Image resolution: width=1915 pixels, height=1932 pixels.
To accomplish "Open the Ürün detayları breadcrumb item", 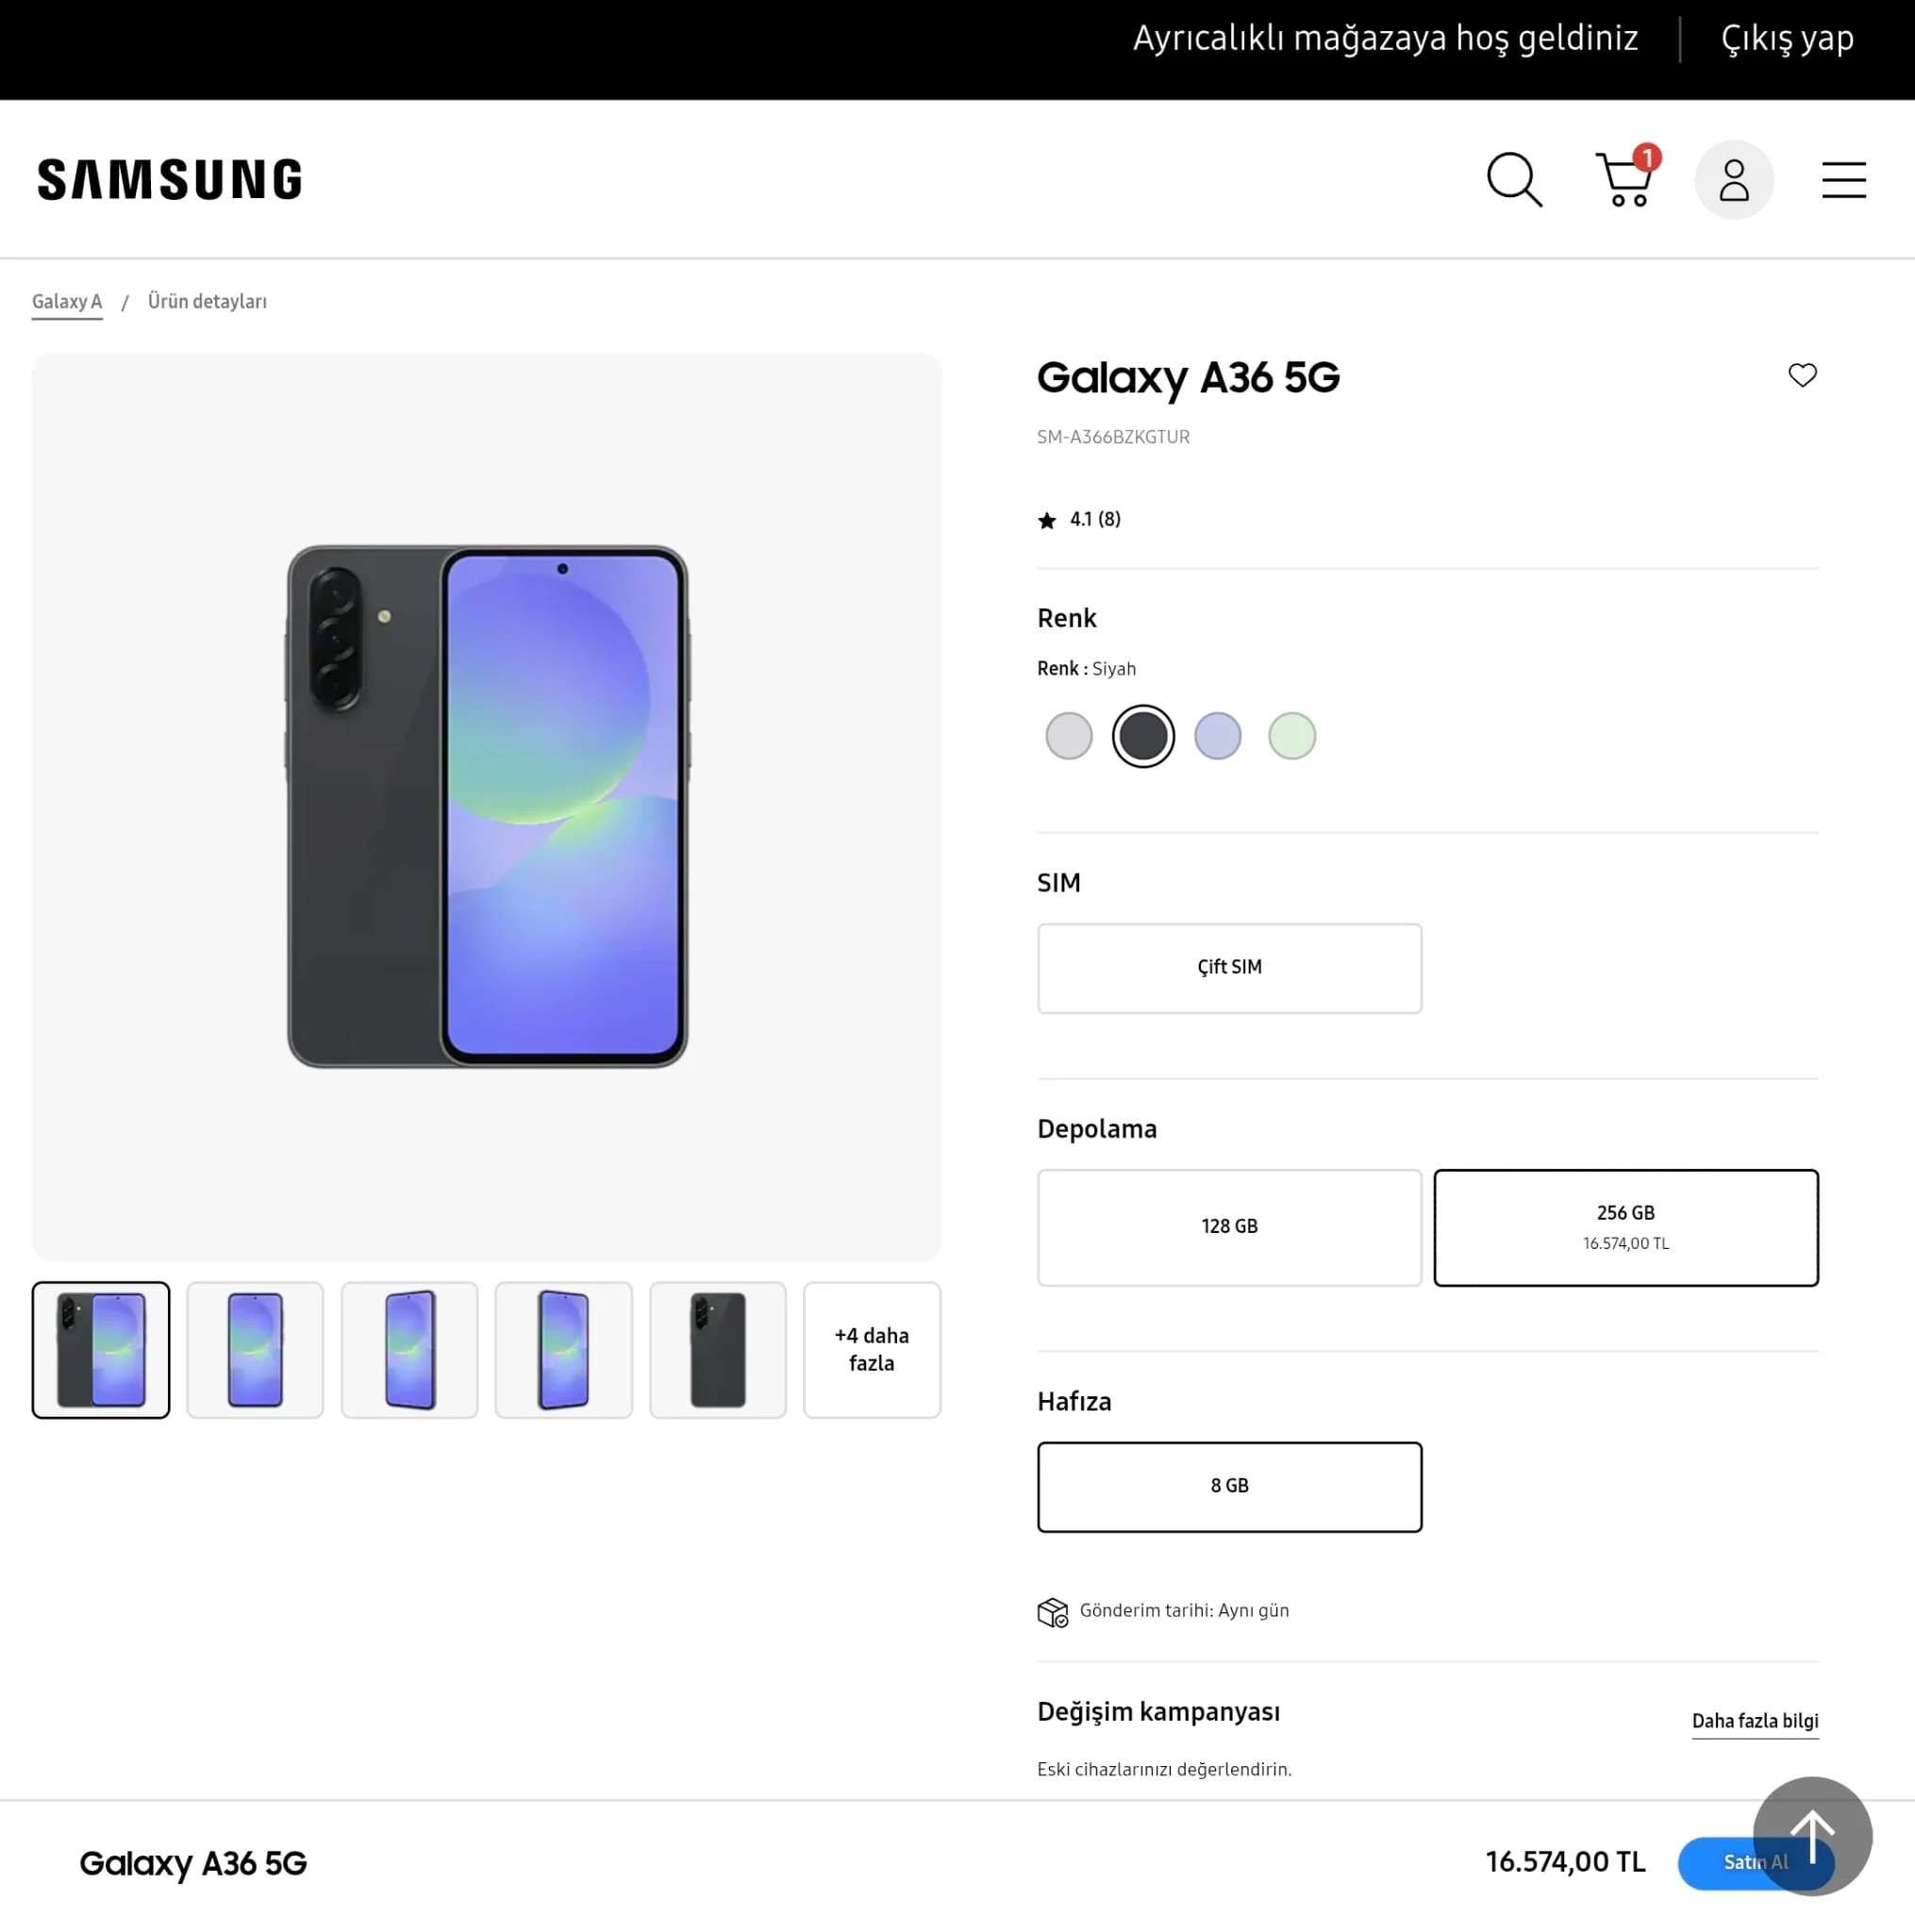I will point(207,302).
